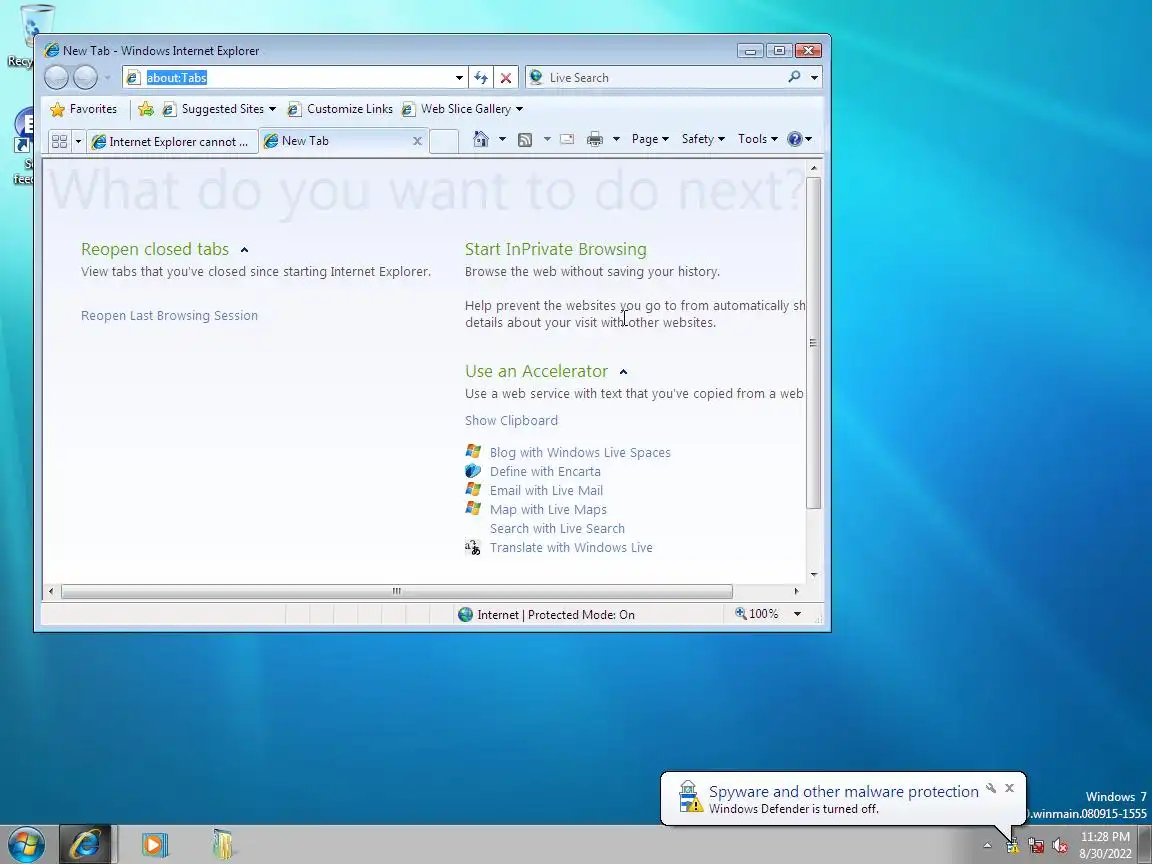
Task: Close the New Tab with its X
Action: 417,141
